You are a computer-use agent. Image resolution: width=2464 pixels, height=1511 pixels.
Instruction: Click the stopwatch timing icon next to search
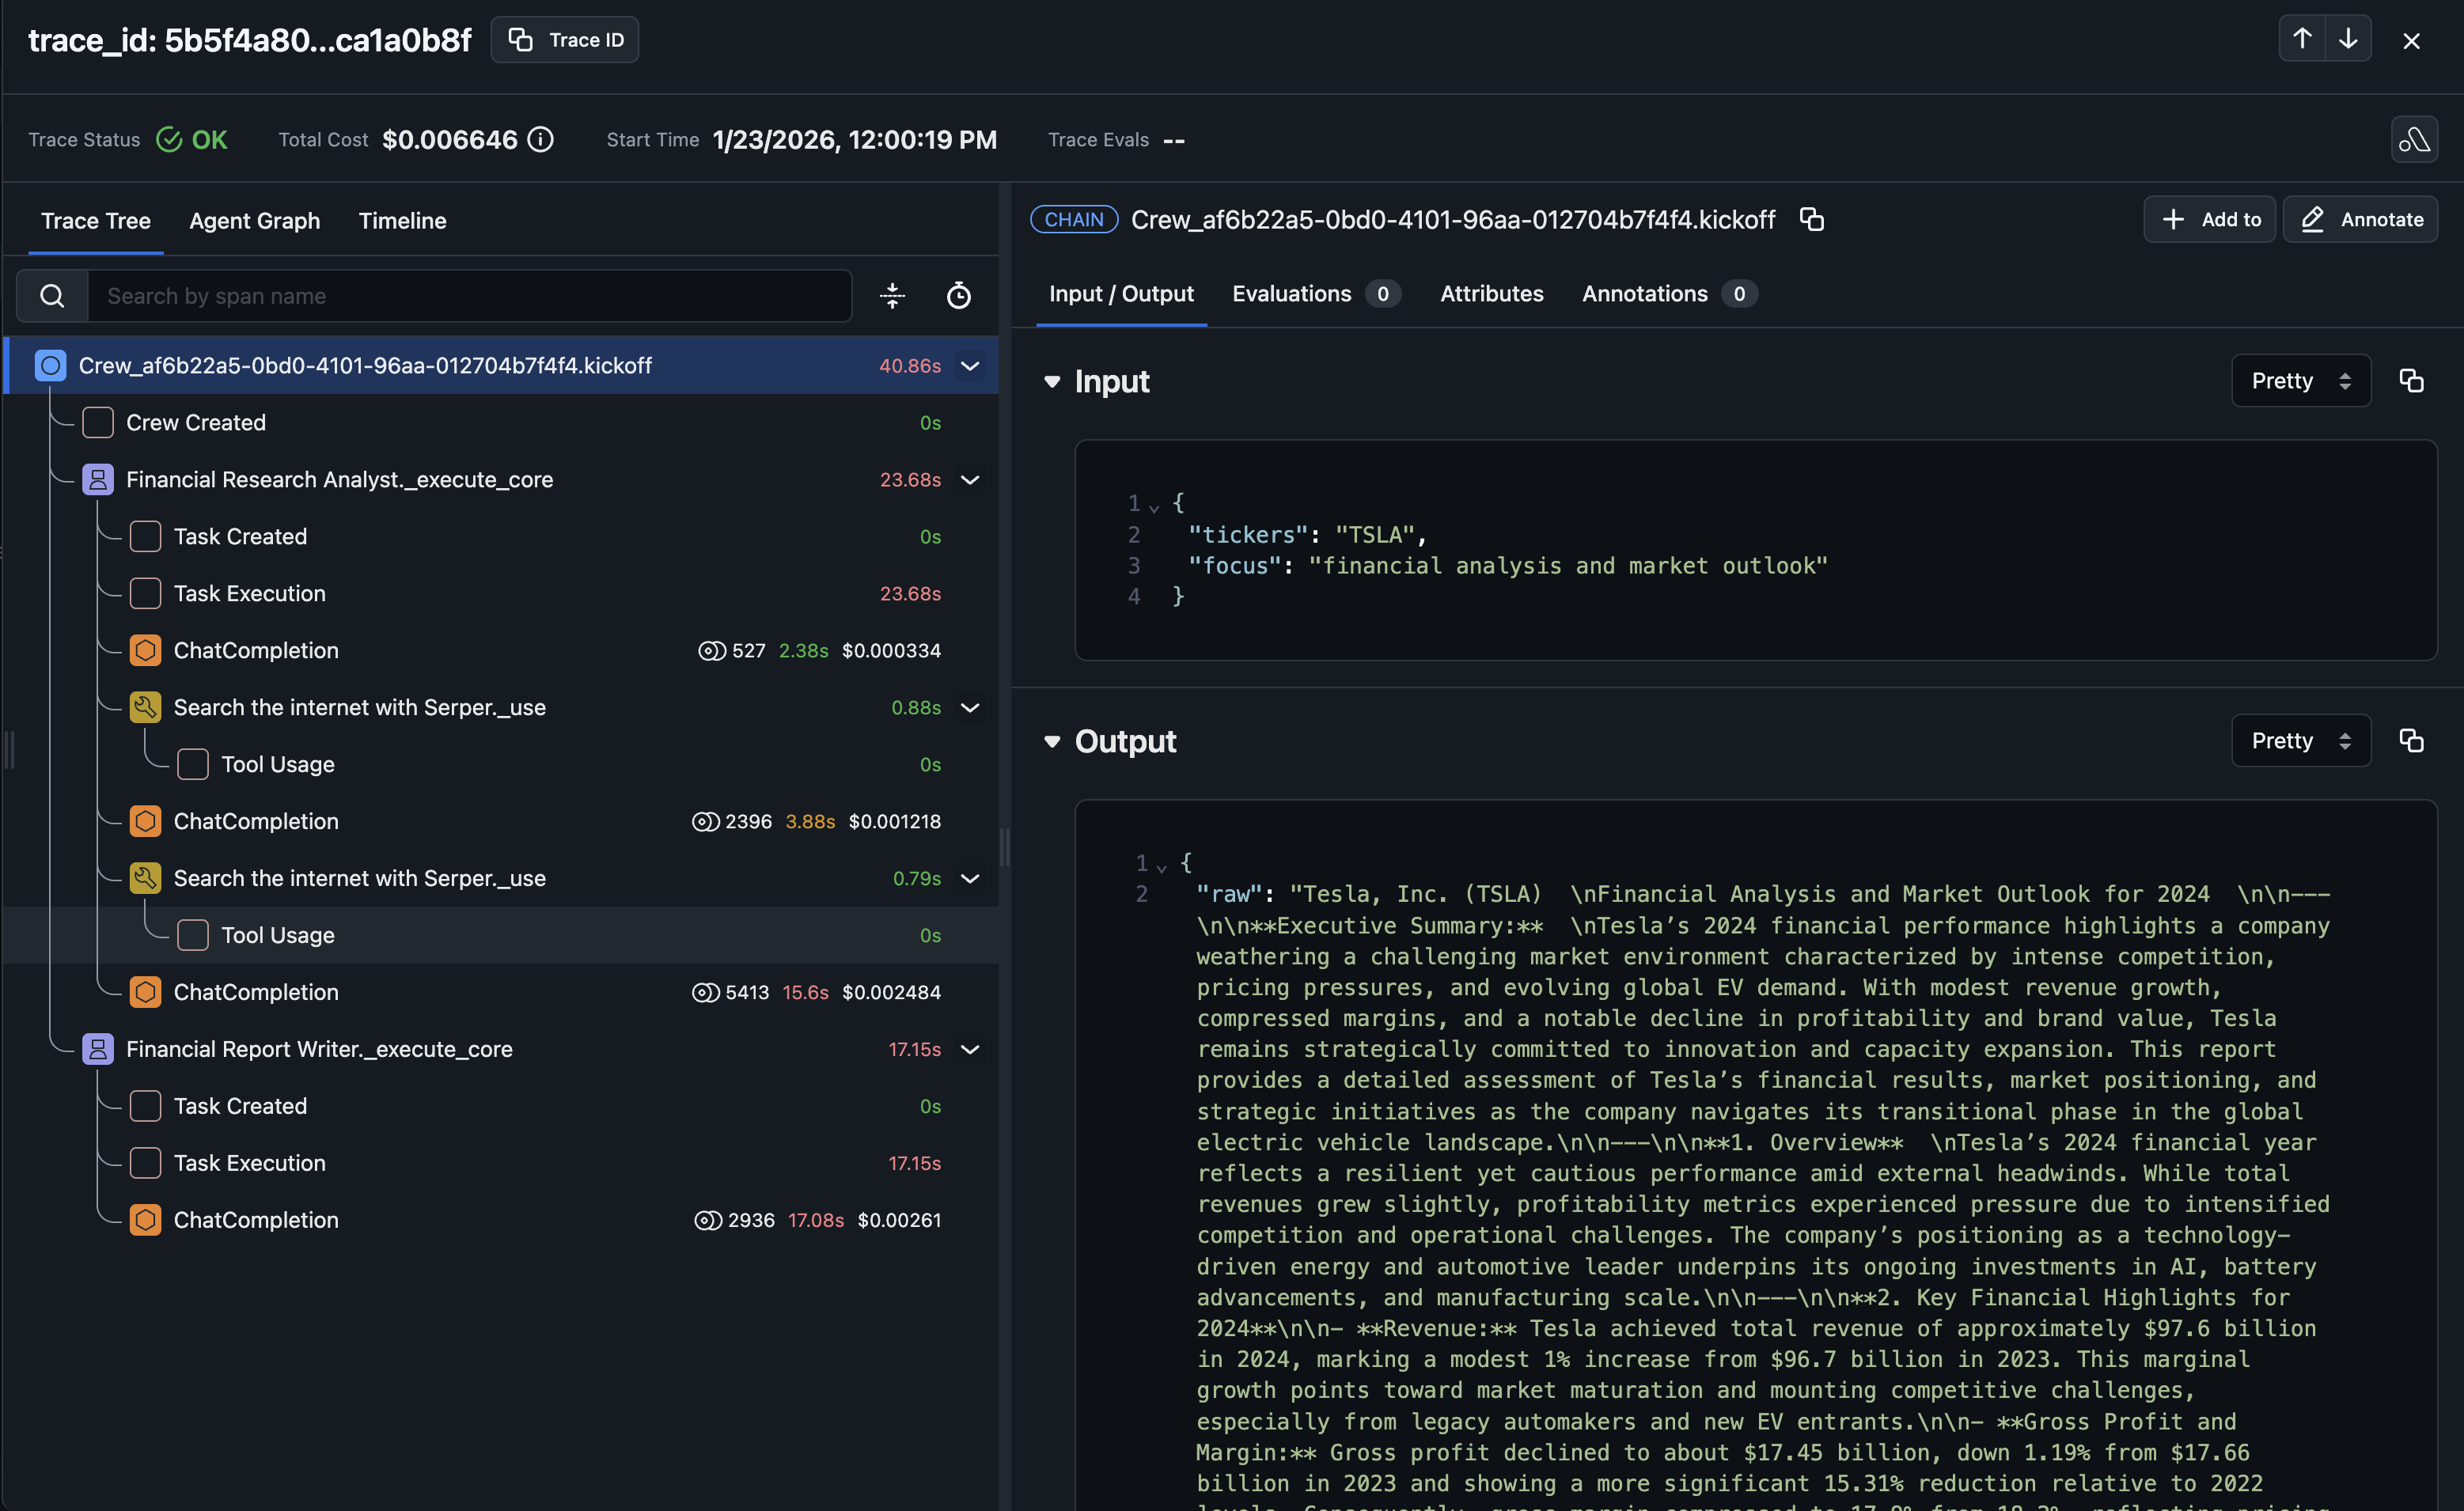958,296
